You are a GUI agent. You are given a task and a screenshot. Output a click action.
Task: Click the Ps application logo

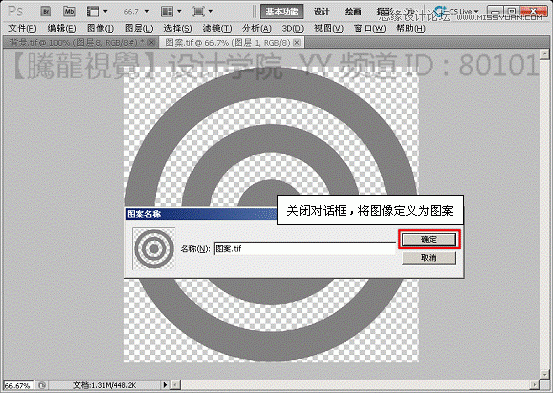tap(15, 12)
